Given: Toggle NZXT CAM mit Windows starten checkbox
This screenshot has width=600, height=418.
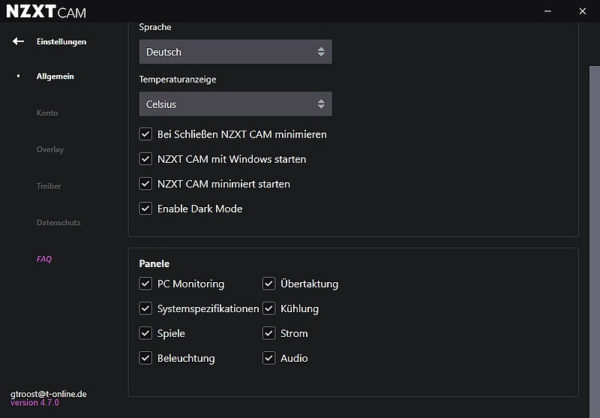Looking at the screenshot, I should click(x=145, y=159).
